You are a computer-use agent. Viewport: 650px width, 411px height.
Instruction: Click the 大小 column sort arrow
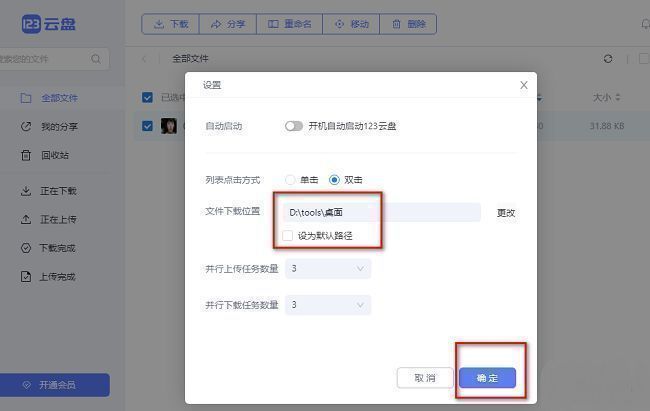(617, 98)
